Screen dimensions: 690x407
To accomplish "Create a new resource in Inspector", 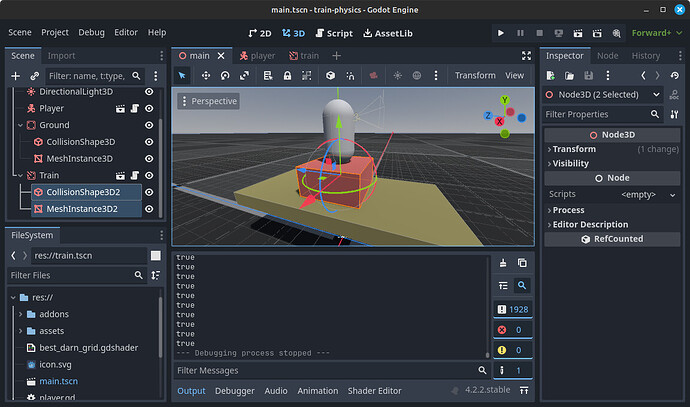I will point(550,76).
